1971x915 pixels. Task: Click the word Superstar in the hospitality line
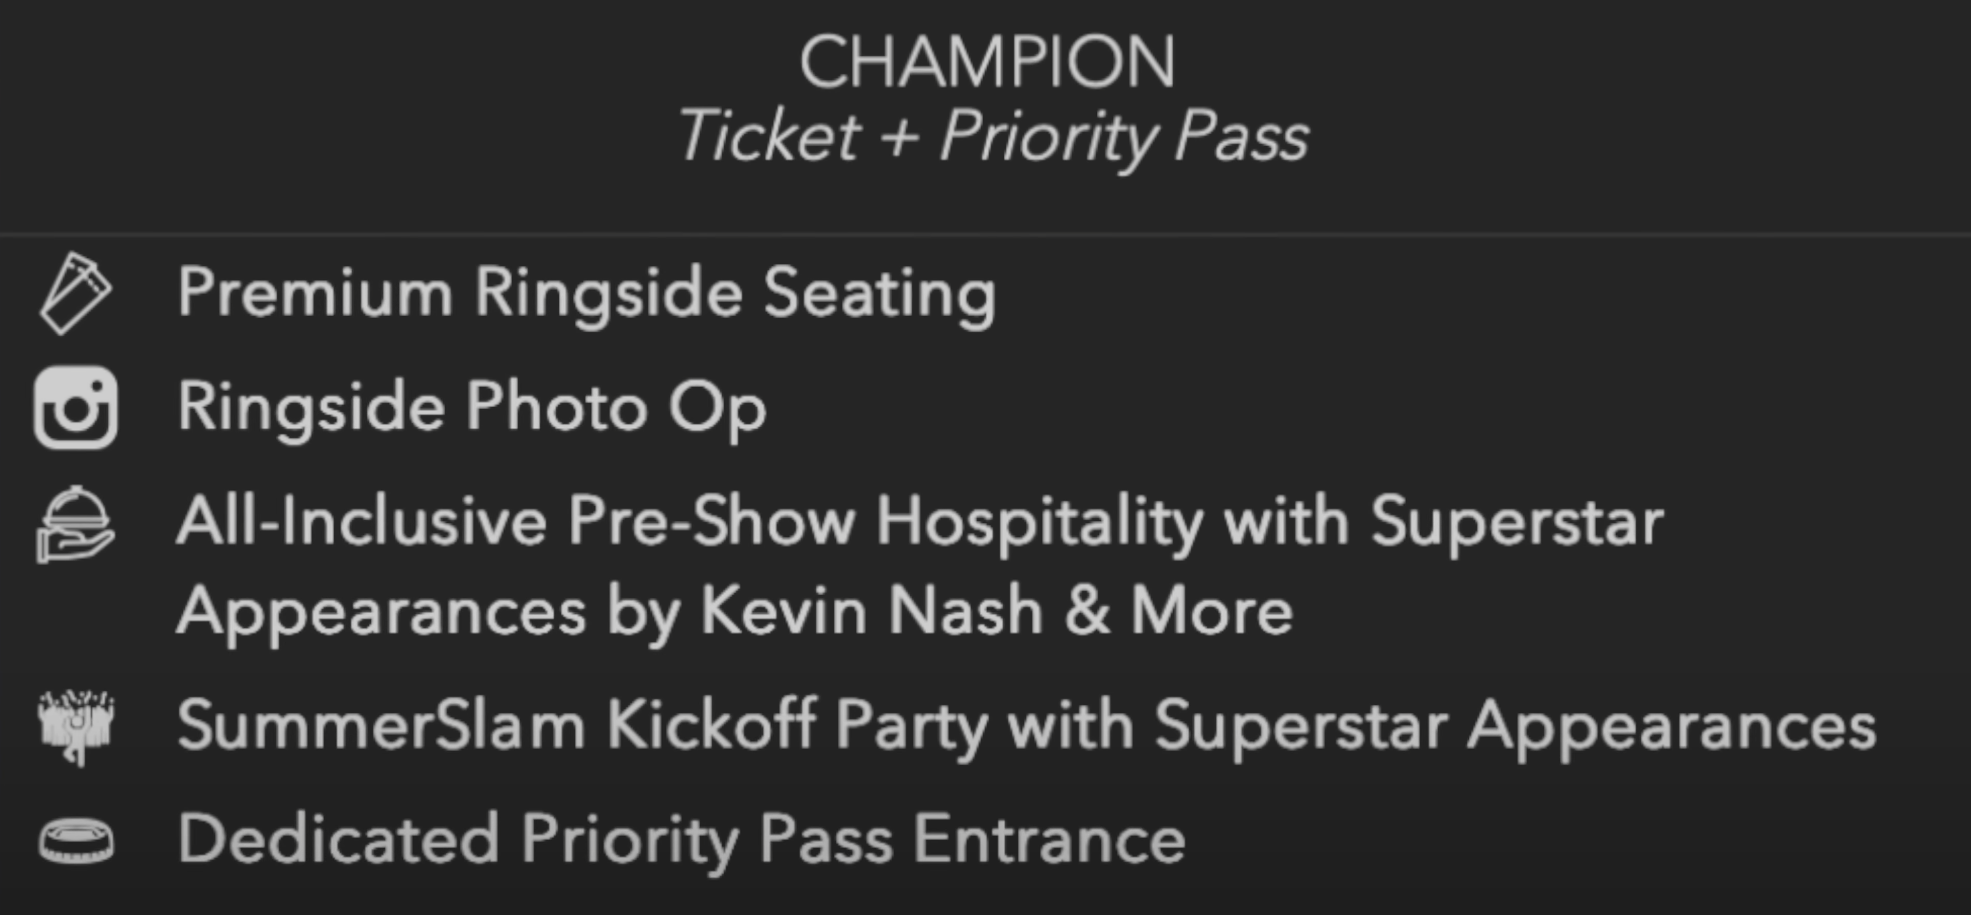[x=1516, y=522]
